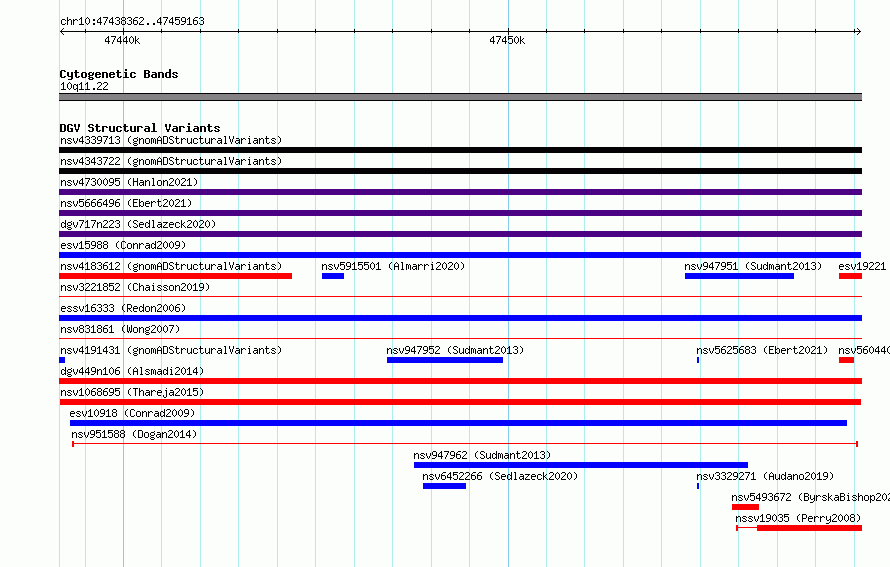Click the Cytogenetic Bands track title
The height and width of the screenshot is (567, 890).
[x=119, y=74]
